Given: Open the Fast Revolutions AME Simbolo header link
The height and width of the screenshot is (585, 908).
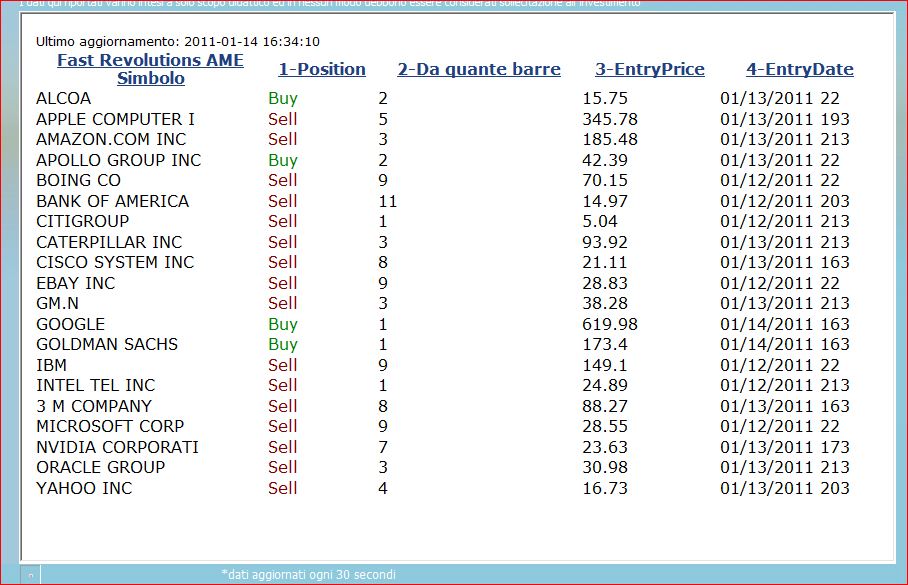Looking at the screenshot, I should [151, 69].
